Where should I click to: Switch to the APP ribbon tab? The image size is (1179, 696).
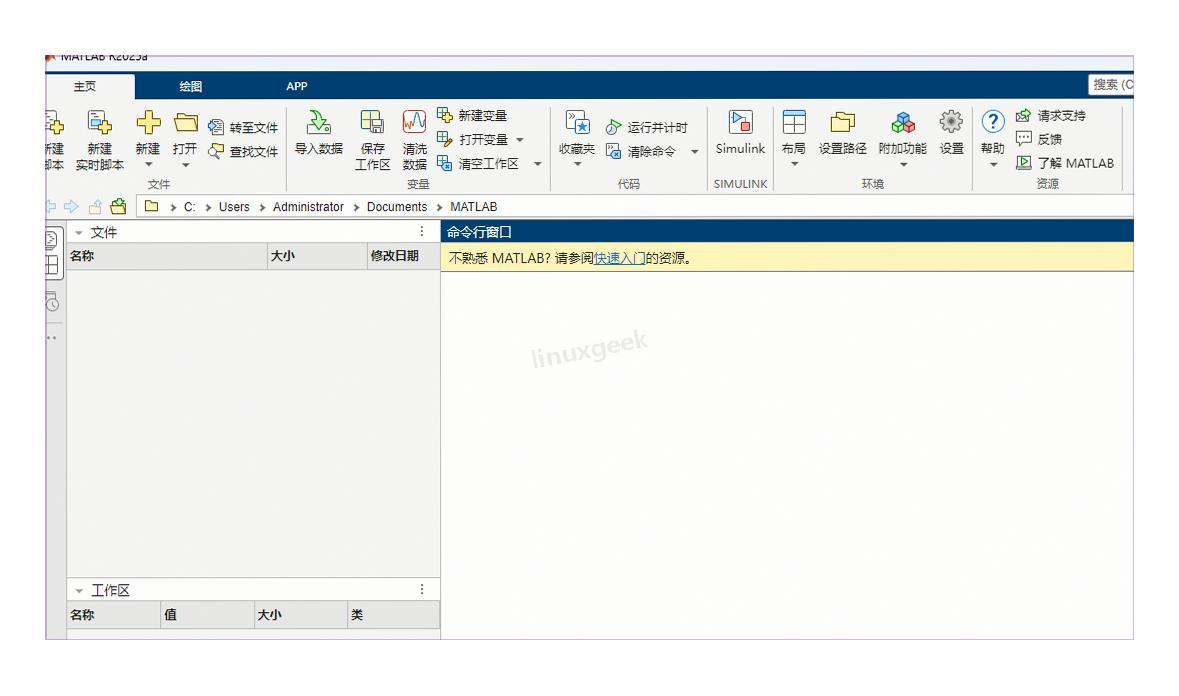pos(297,86)
